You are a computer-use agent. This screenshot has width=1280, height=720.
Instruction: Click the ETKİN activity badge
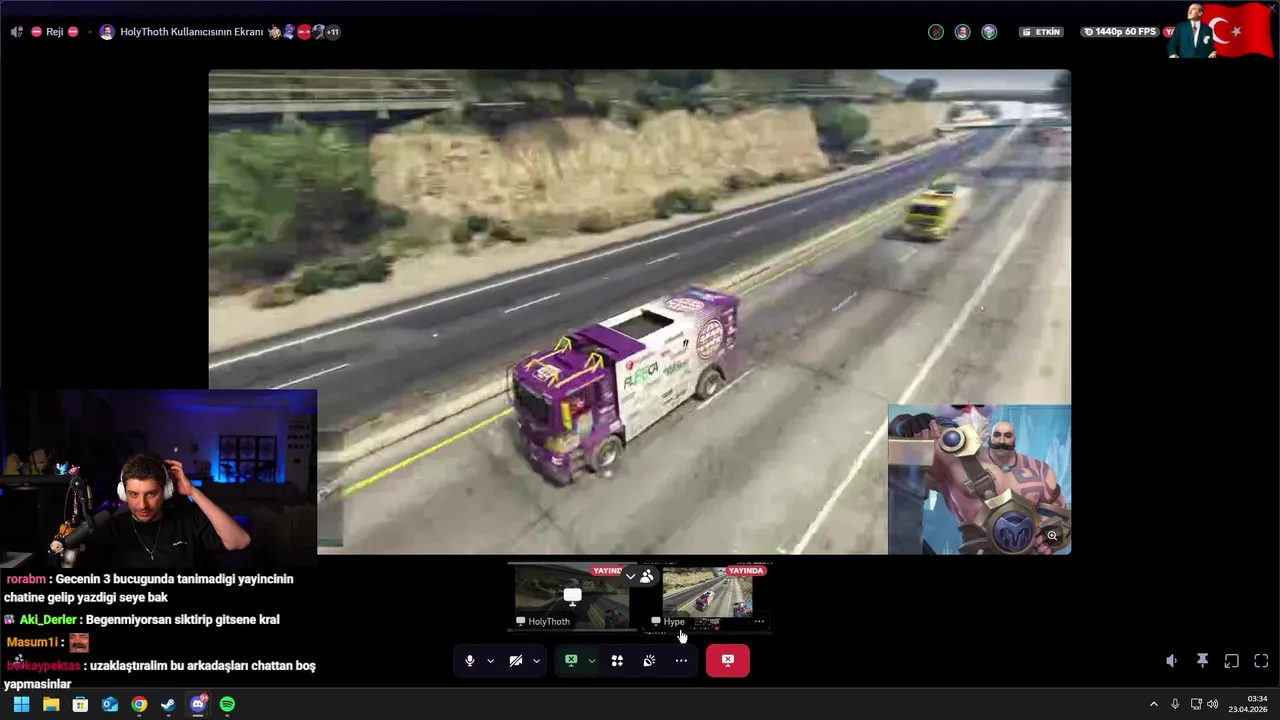coord(1041,32)
